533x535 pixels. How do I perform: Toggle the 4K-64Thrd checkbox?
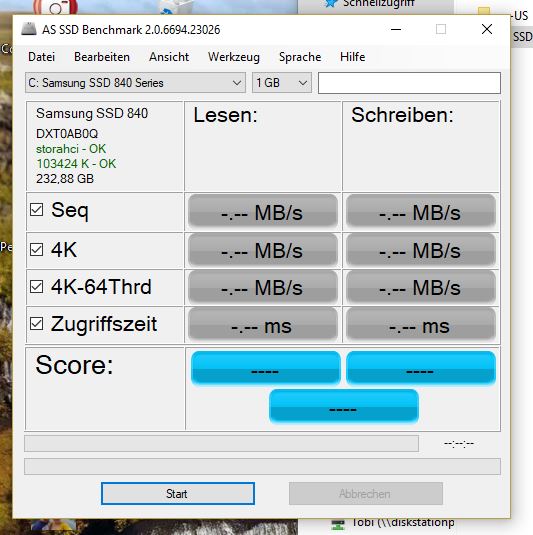point(37,287)
